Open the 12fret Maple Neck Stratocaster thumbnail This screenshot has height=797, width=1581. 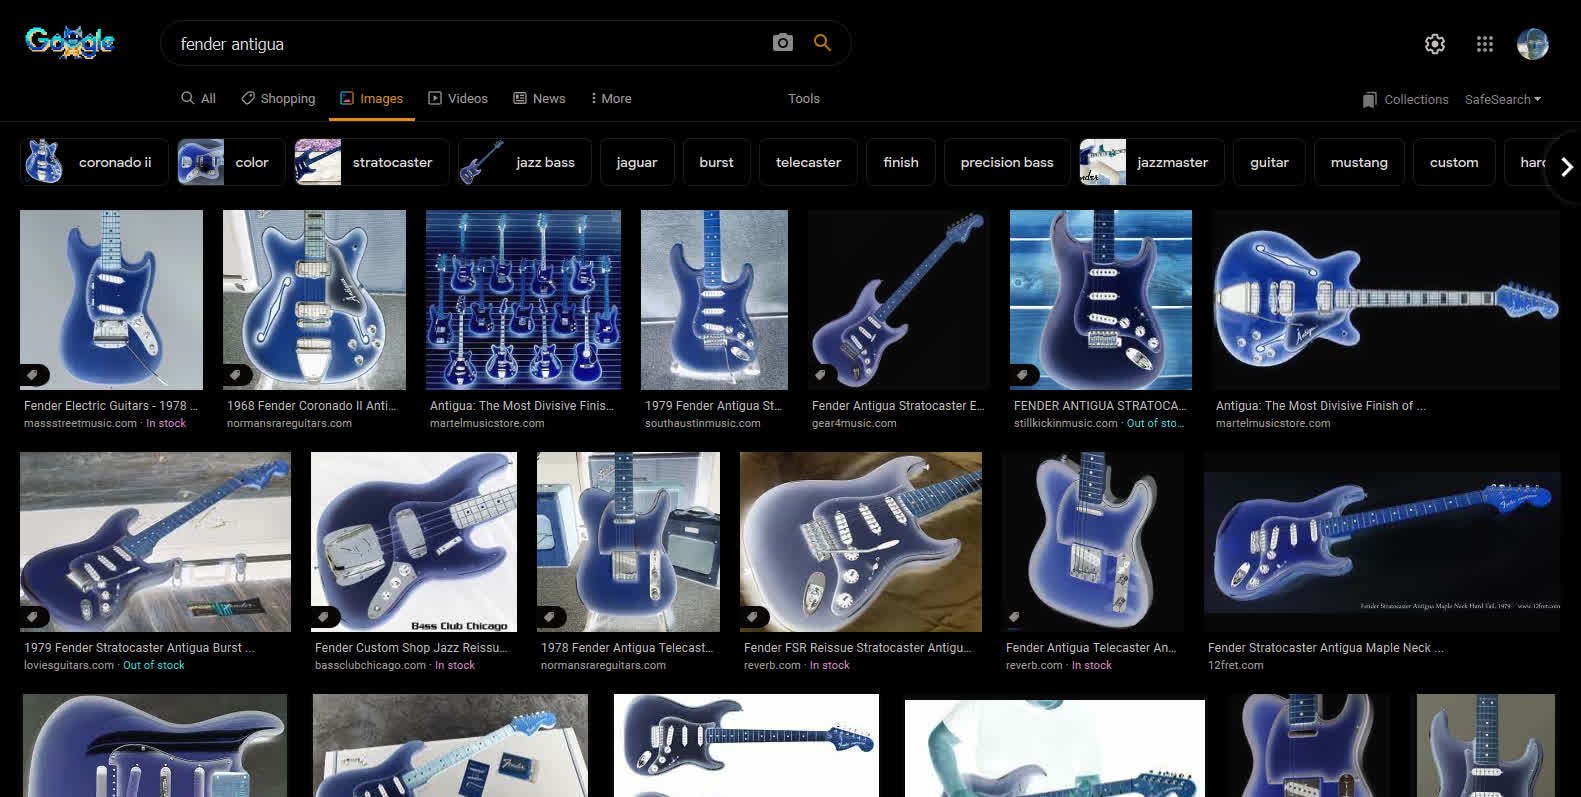[1382, 541]
